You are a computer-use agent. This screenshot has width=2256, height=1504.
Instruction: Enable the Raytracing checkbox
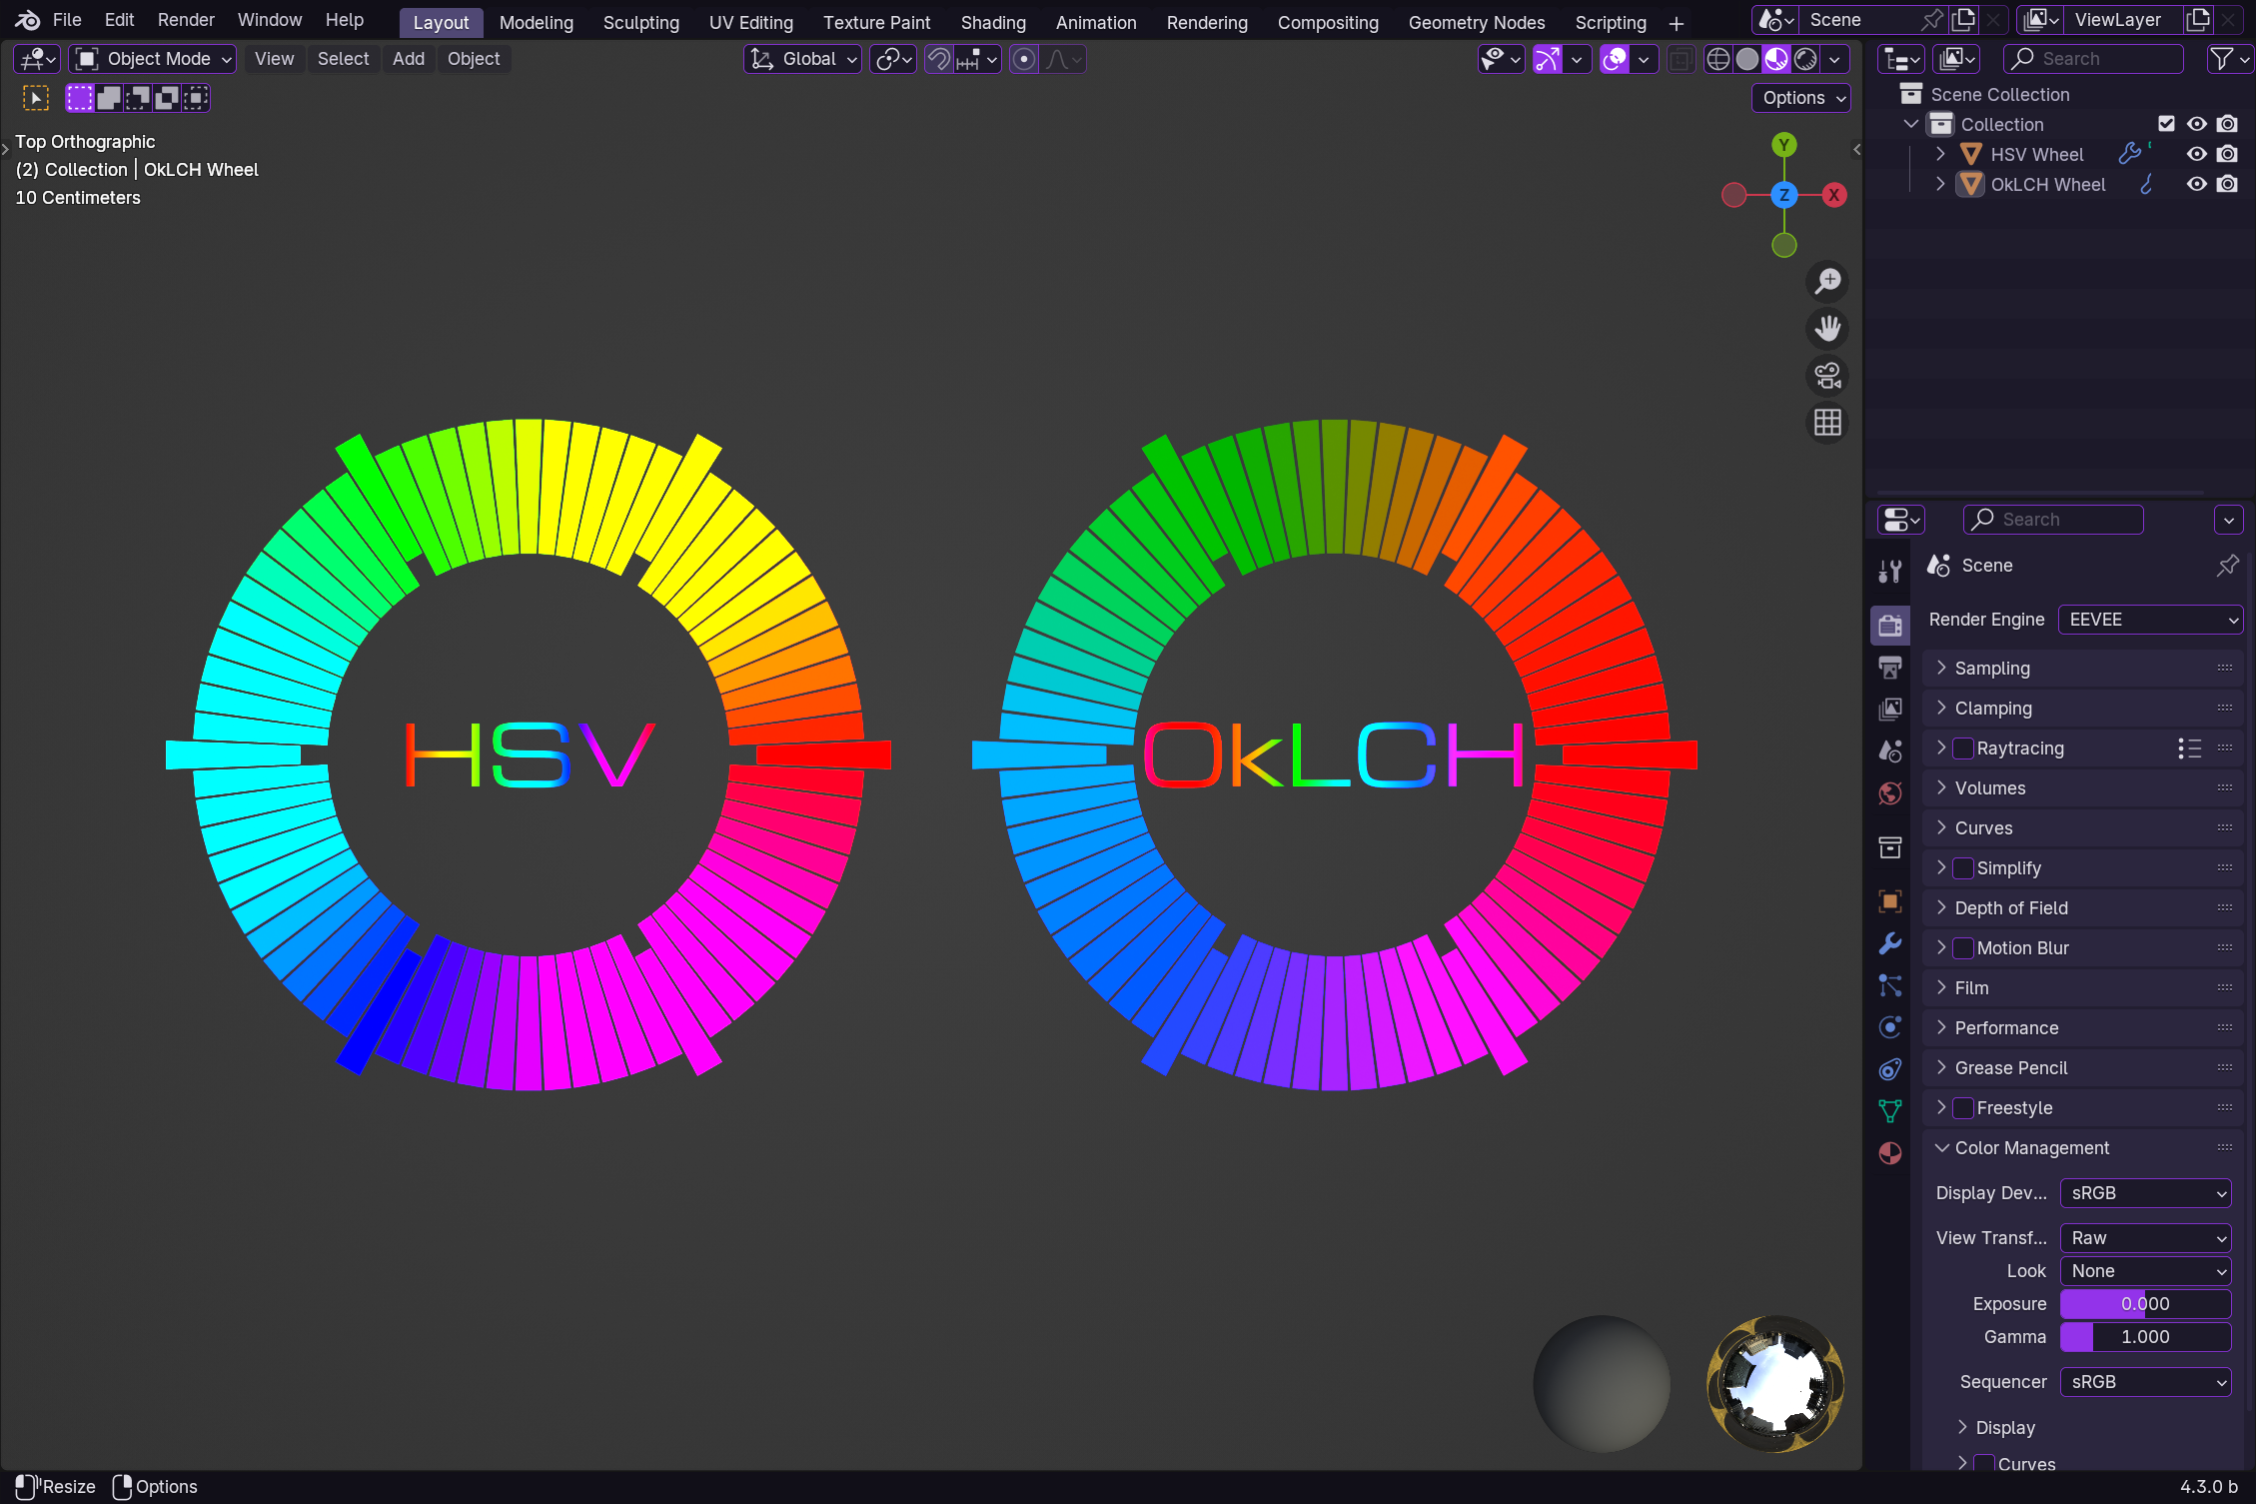tap(1963, 748)
